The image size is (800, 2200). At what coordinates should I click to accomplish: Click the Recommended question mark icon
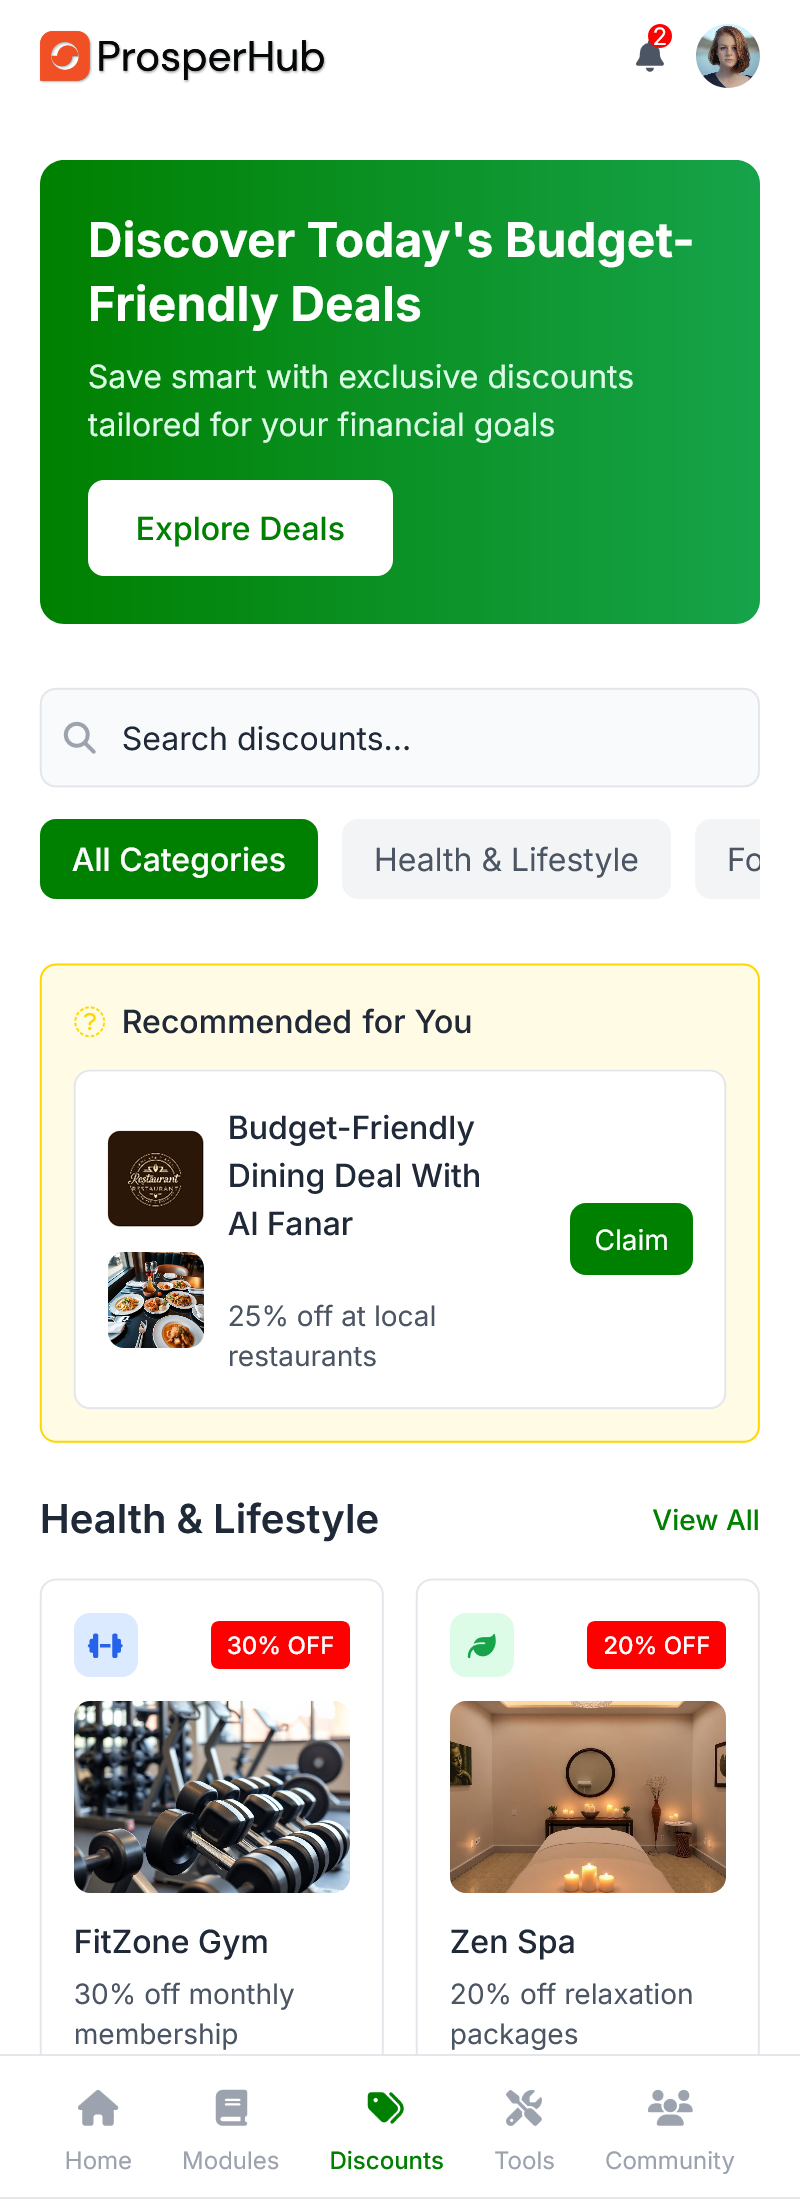tap(90, 1022)
